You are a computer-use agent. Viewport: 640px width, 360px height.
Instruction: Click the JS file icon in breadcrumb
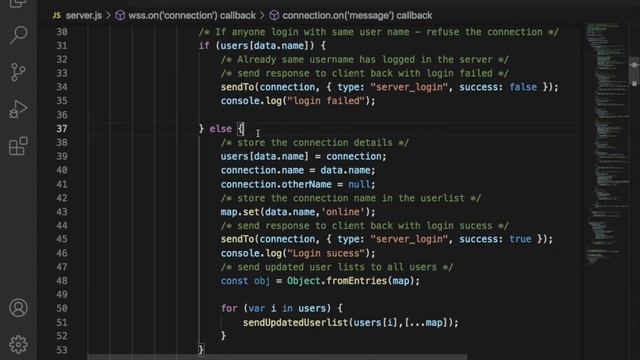tap(57, 16)
